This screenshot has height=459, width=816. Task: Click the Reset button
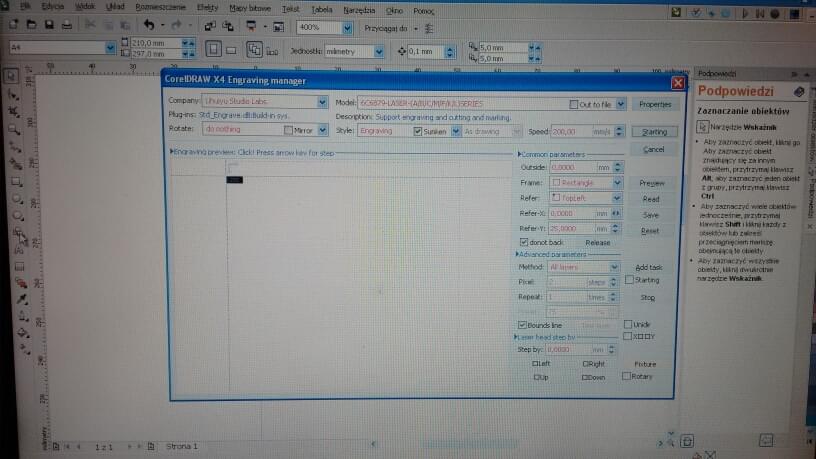pos(649,231)
